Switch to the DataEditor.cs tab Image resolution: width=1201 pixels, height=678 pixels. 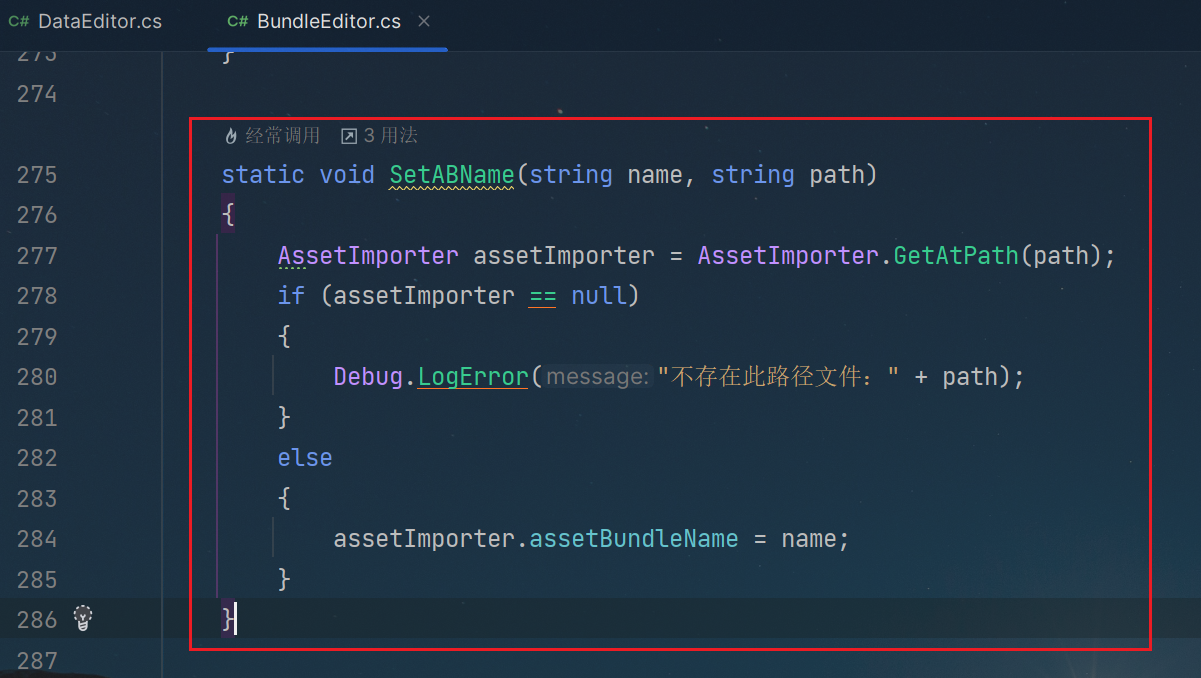pyautogui.click(x=99, y=22)
